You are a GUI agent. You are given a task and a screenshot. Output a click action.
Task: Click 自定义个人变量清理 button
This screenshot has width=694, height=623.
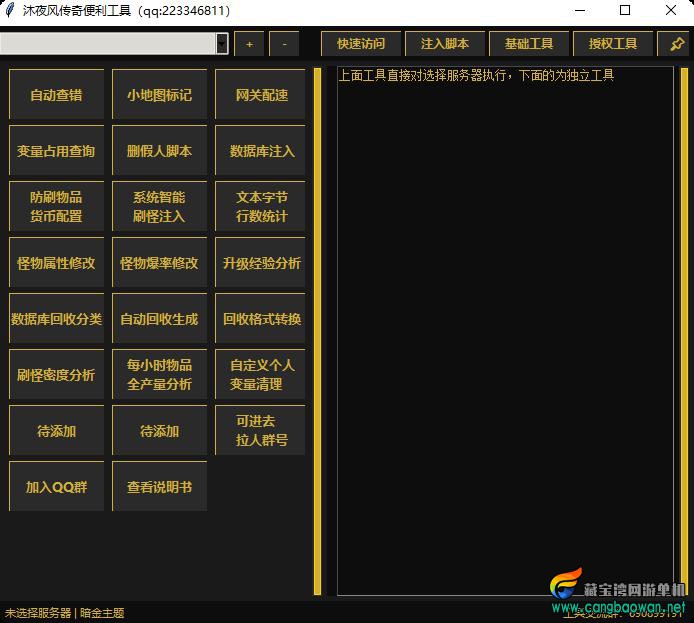[260, 374]
